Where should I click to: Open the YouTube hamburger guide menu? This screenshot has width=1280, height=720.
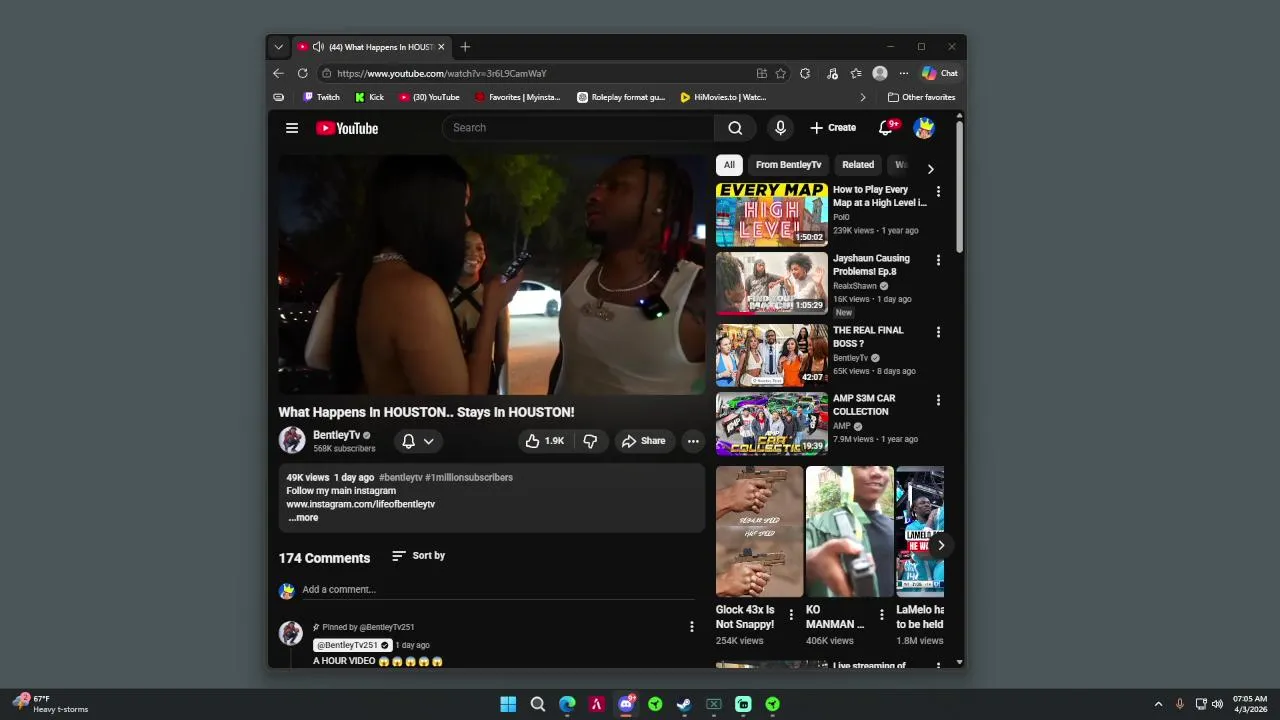pyautogui.click(x=292, y=128)
